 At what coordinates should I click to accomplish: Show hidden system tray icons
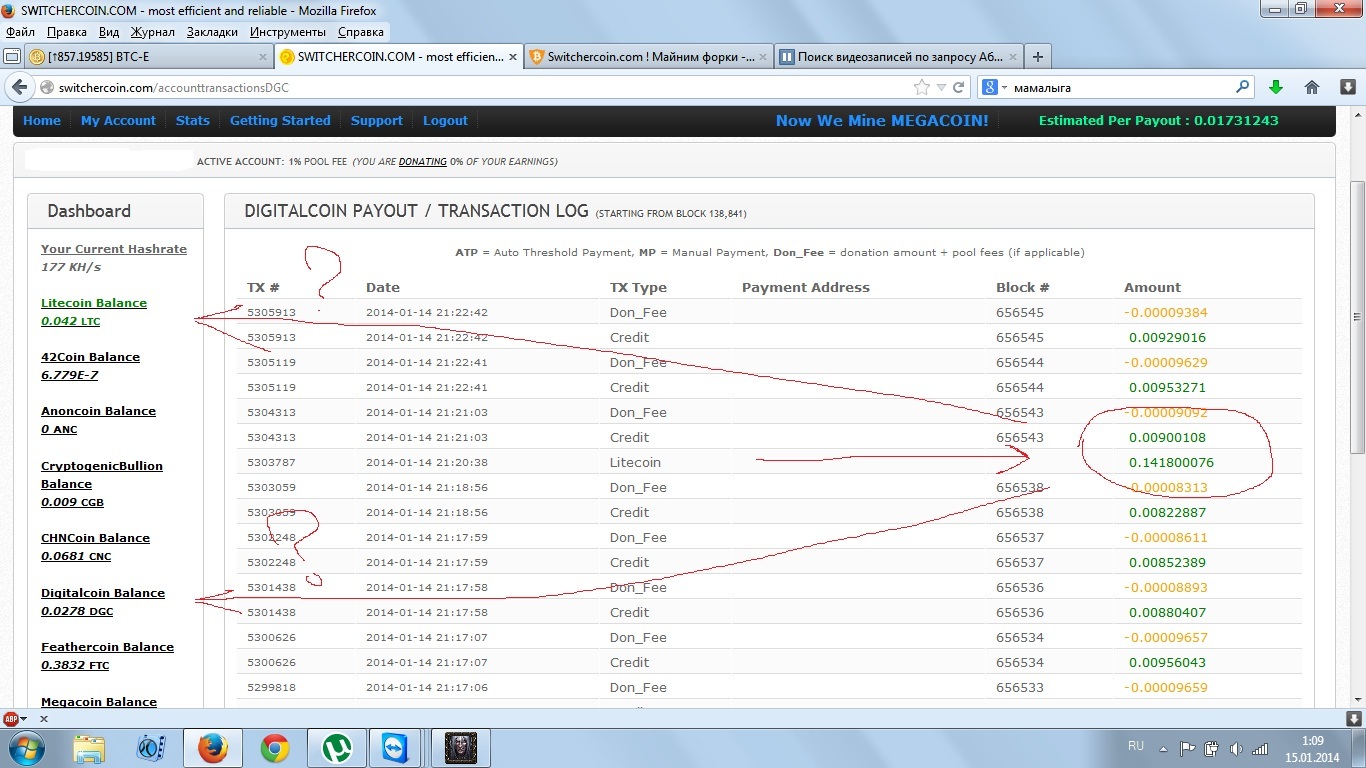1163,748
